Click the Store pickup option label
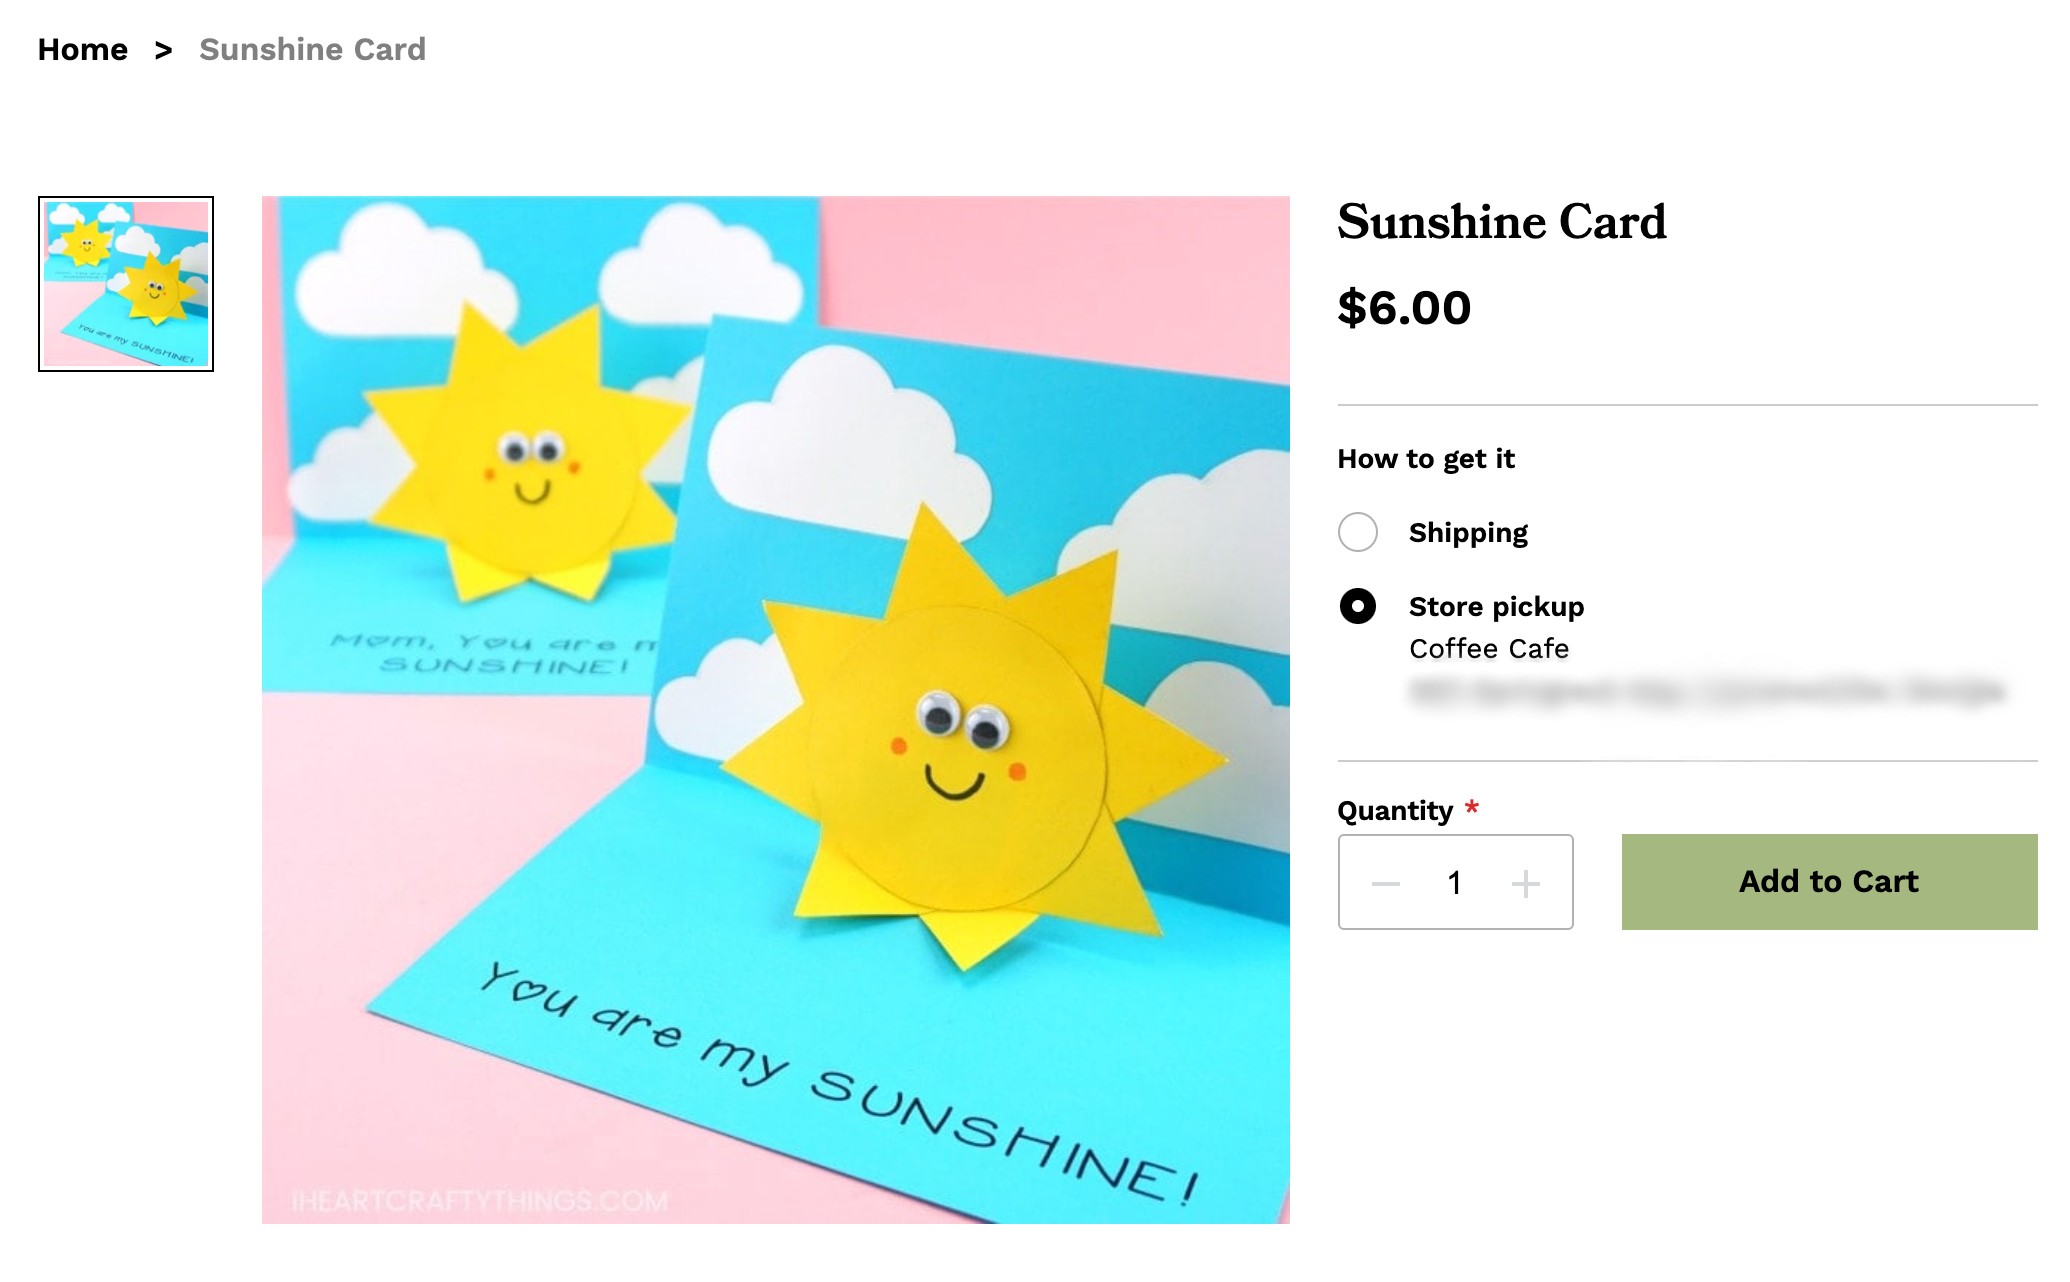The width and height of the screenshot is (2070, 1282). [x=1495, y=607]
